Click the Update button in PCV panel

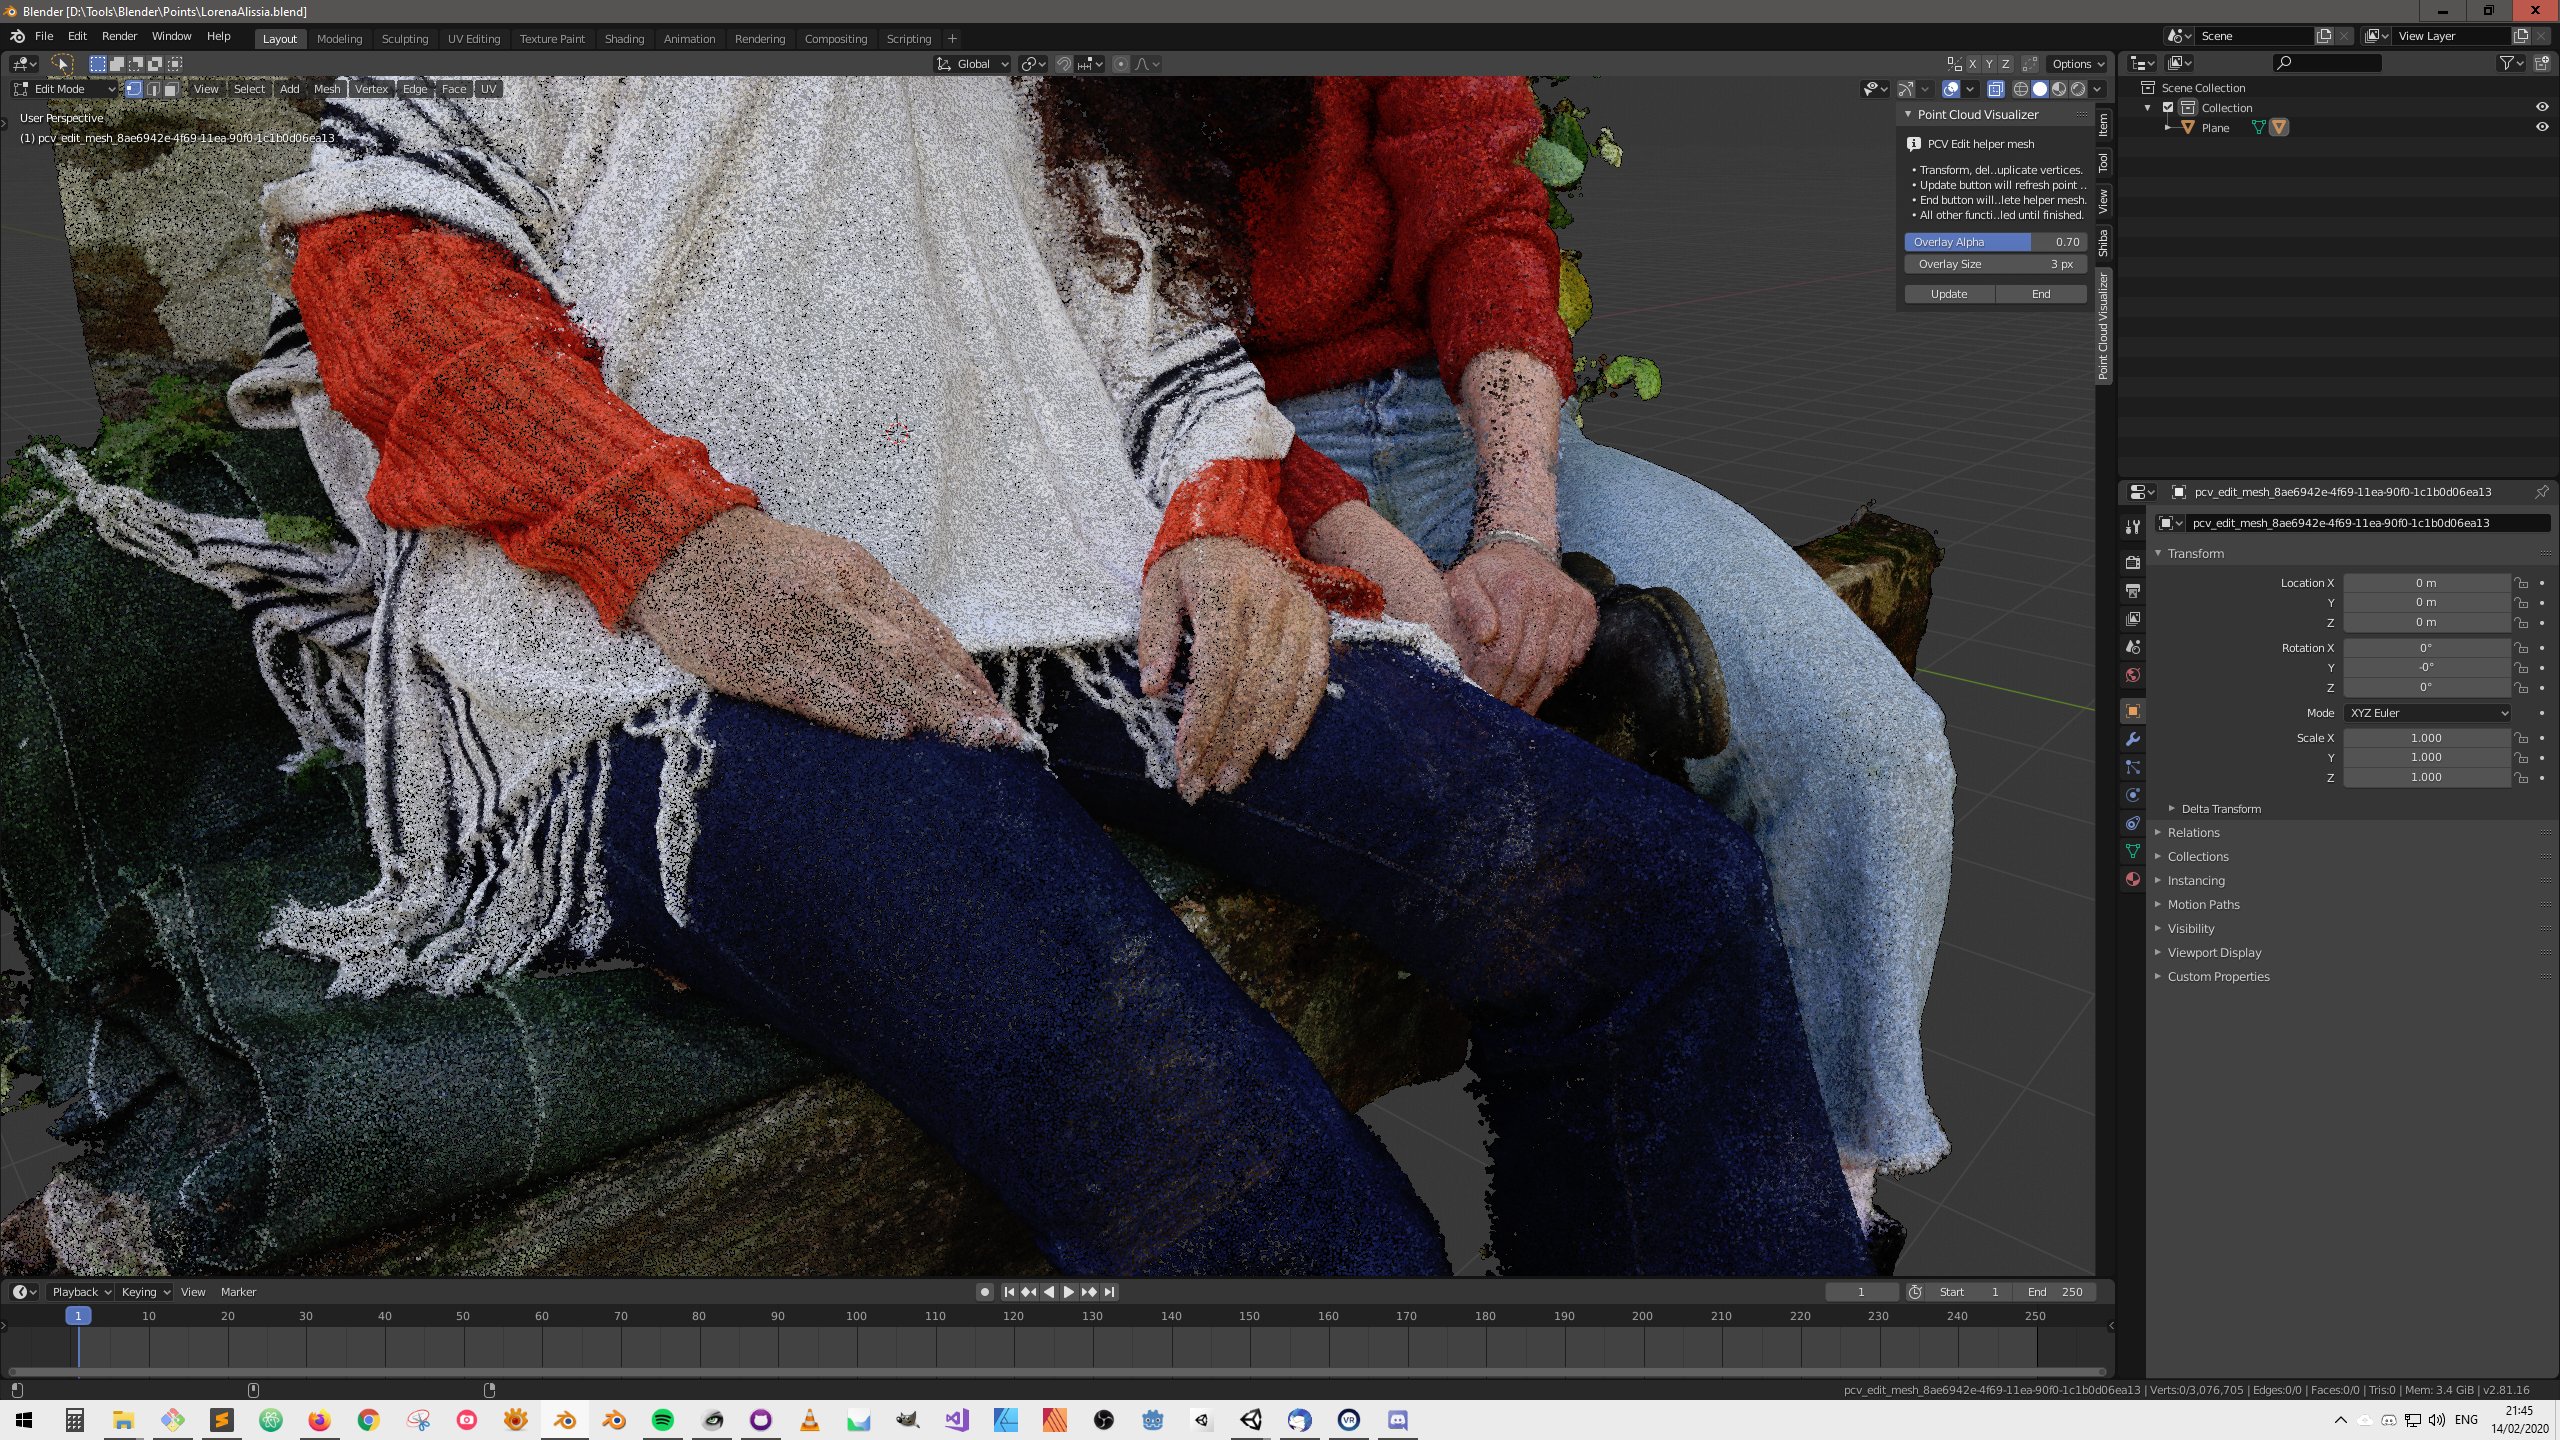pyautogui.click(x=1948, y=294)
